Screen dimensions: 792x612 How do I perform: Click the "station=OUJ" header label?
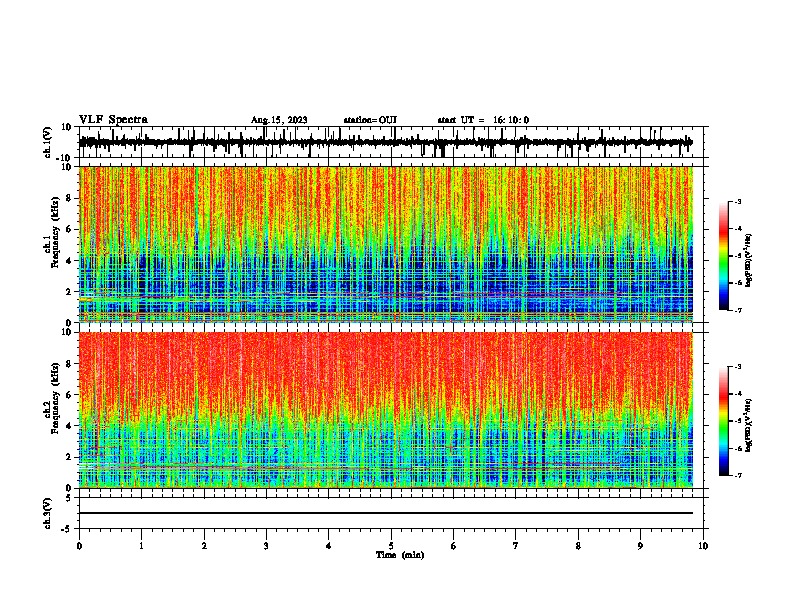click(x=370, y=120)
